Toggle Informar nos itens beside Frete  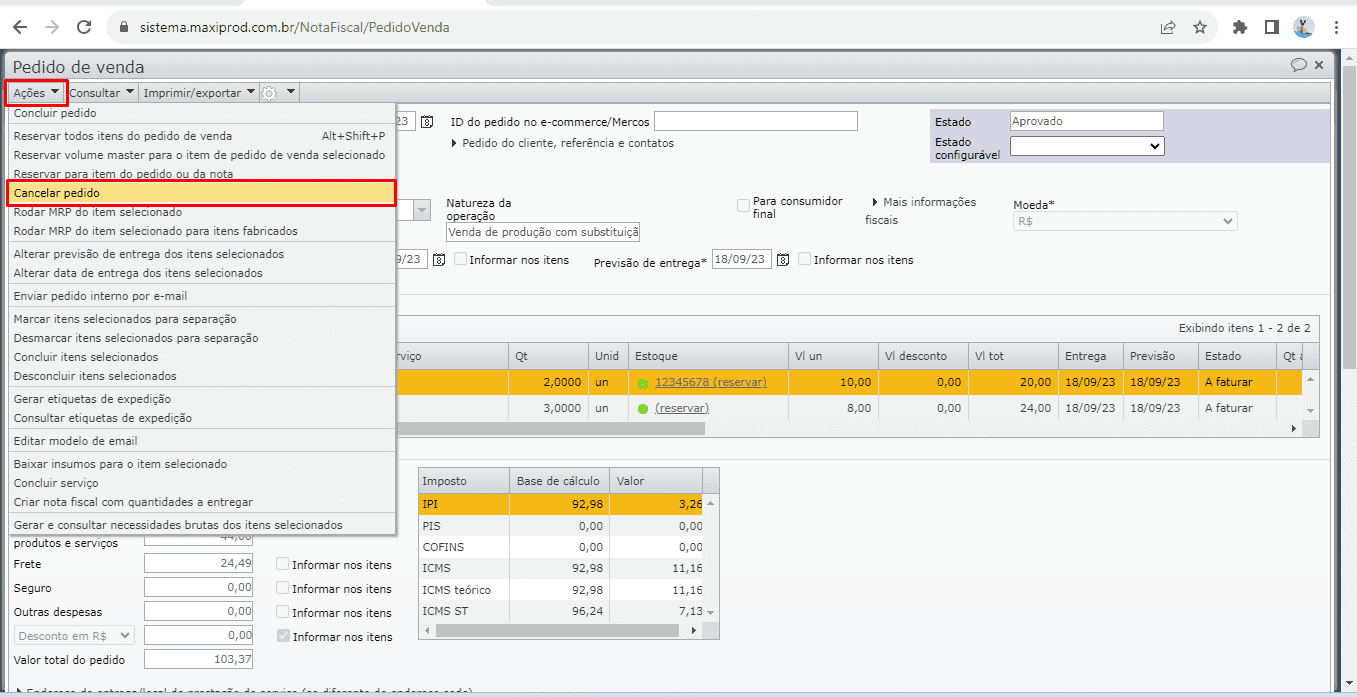[283, 565]
